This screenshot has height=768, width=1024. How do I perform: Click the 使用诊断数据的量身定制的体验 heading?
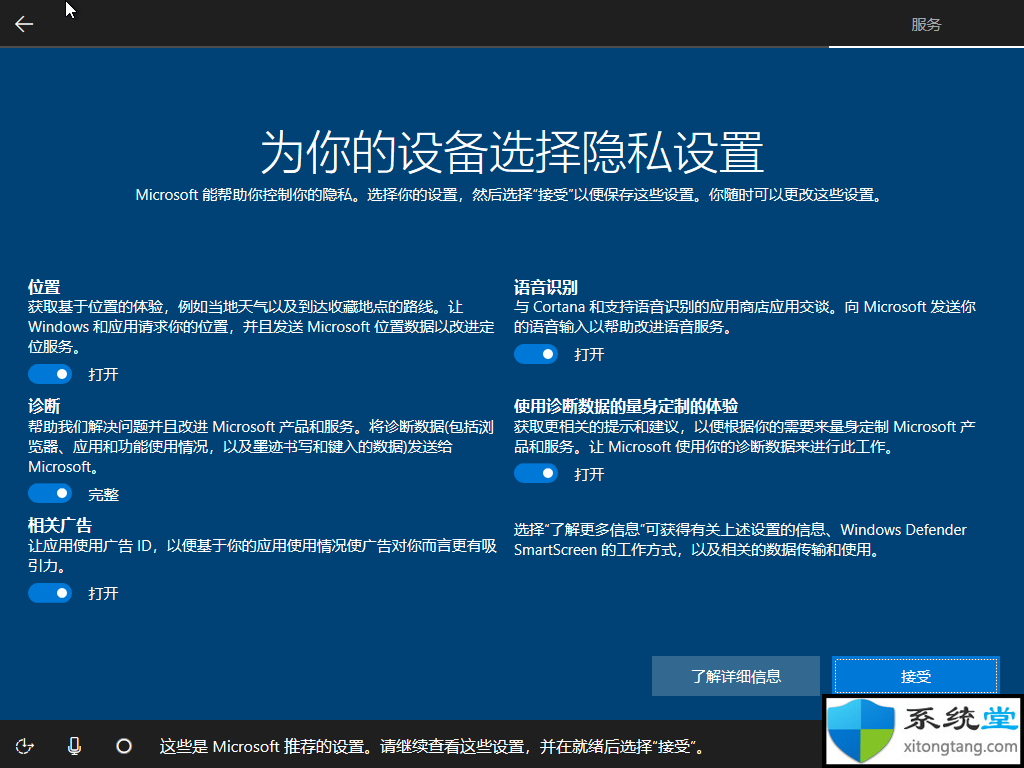626,406
